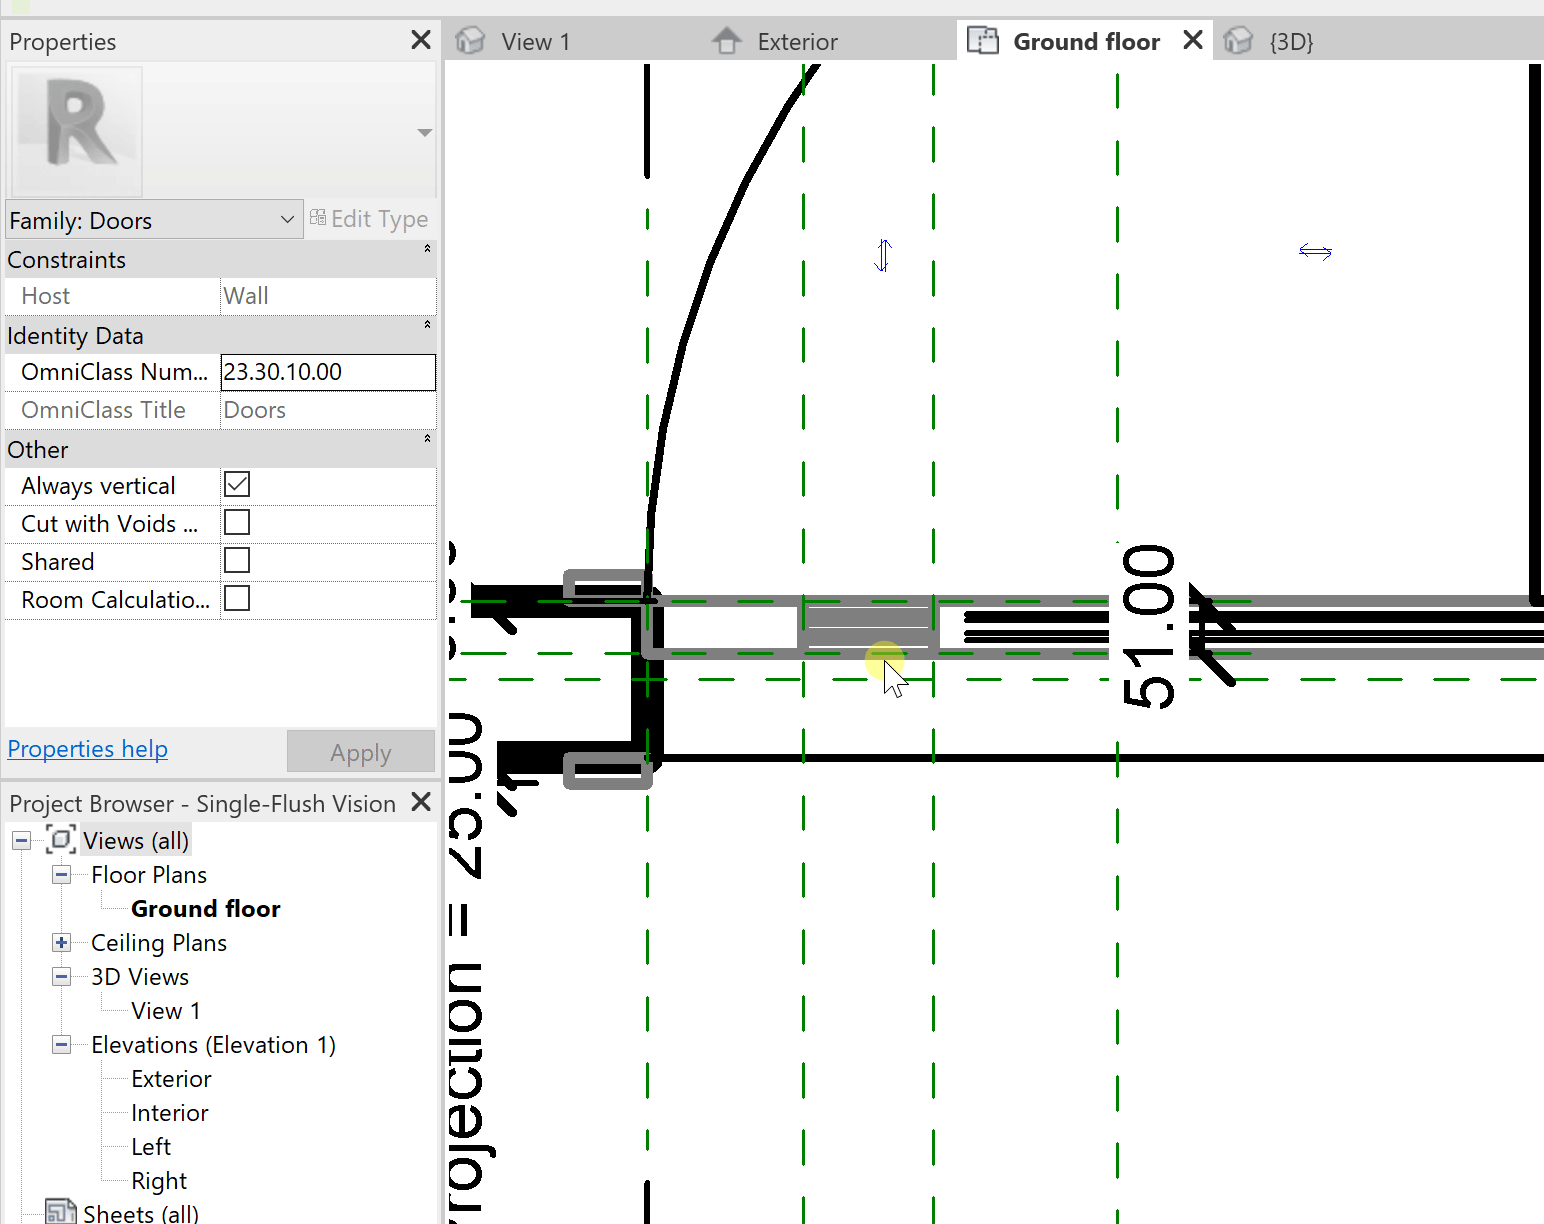Screen dimensions: 1544x1224
Task: Select the Floor Plans tree label
Action: [149, 875]
